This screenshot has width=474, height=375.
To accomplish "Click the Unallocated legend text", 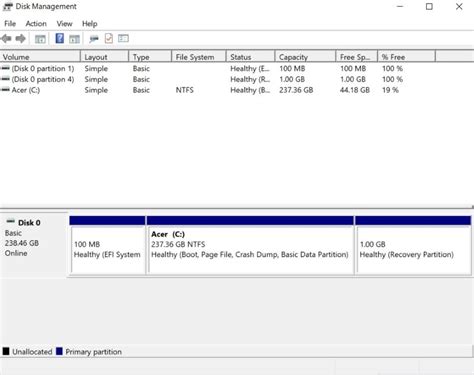I will [x=32, y=352].
